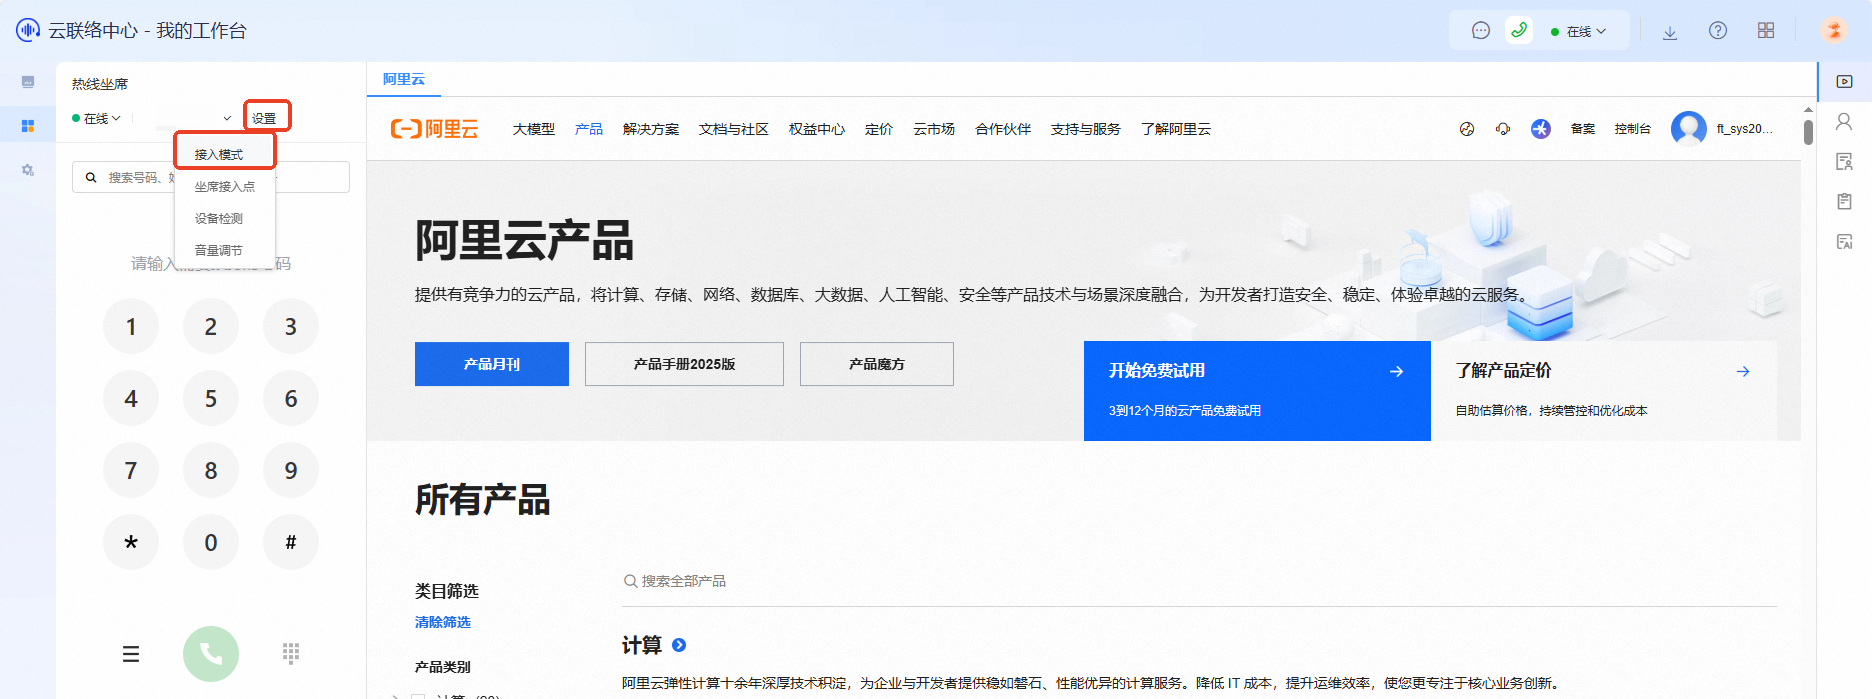1872x699 pixels.
Task: Click the globe language icon in Aliyun header
Action: 1467,129
